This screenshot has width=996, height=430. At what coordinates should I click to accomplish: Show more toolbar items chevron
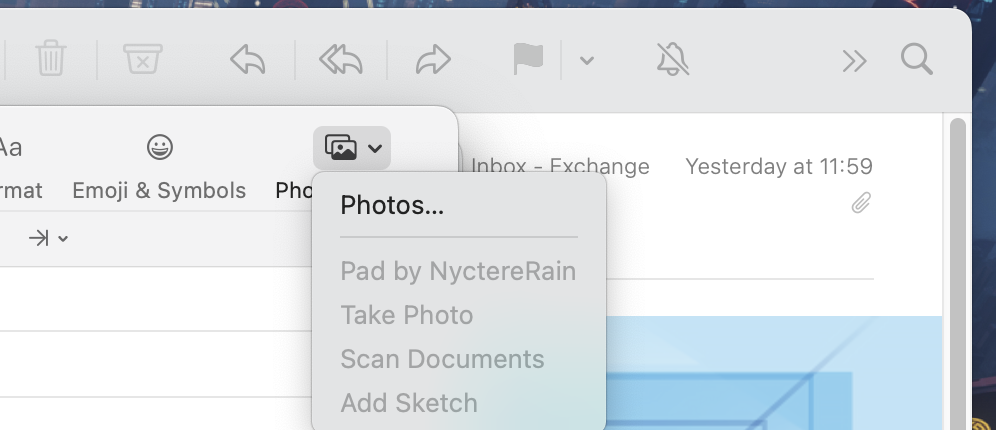pyautogui.click(x=854, y=61)
